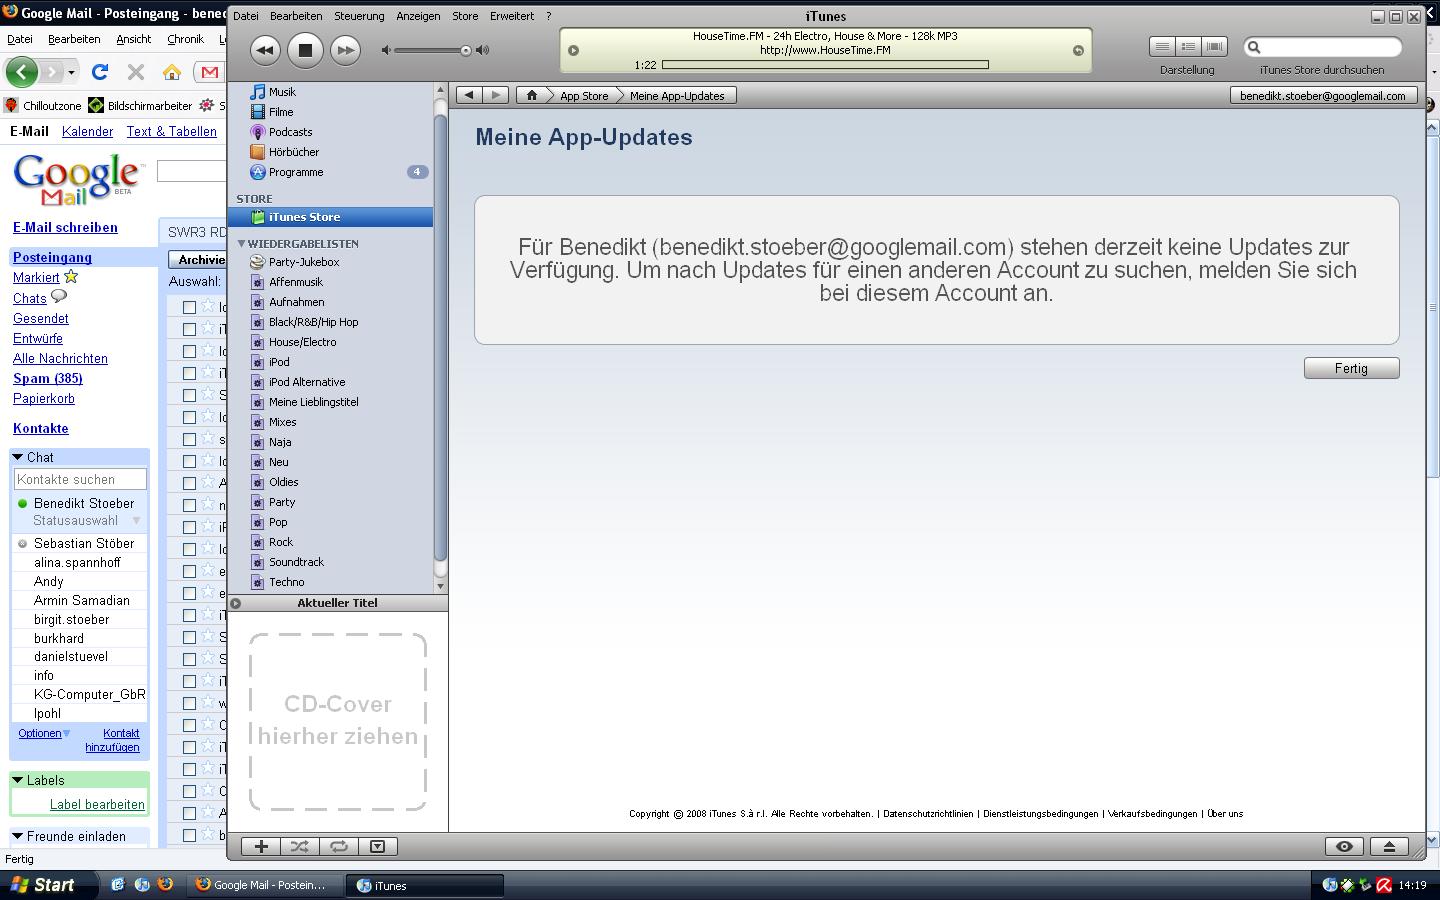Open the Meine Lieblingstitel playlist
1440x900 pixels.
coord(313,402)
